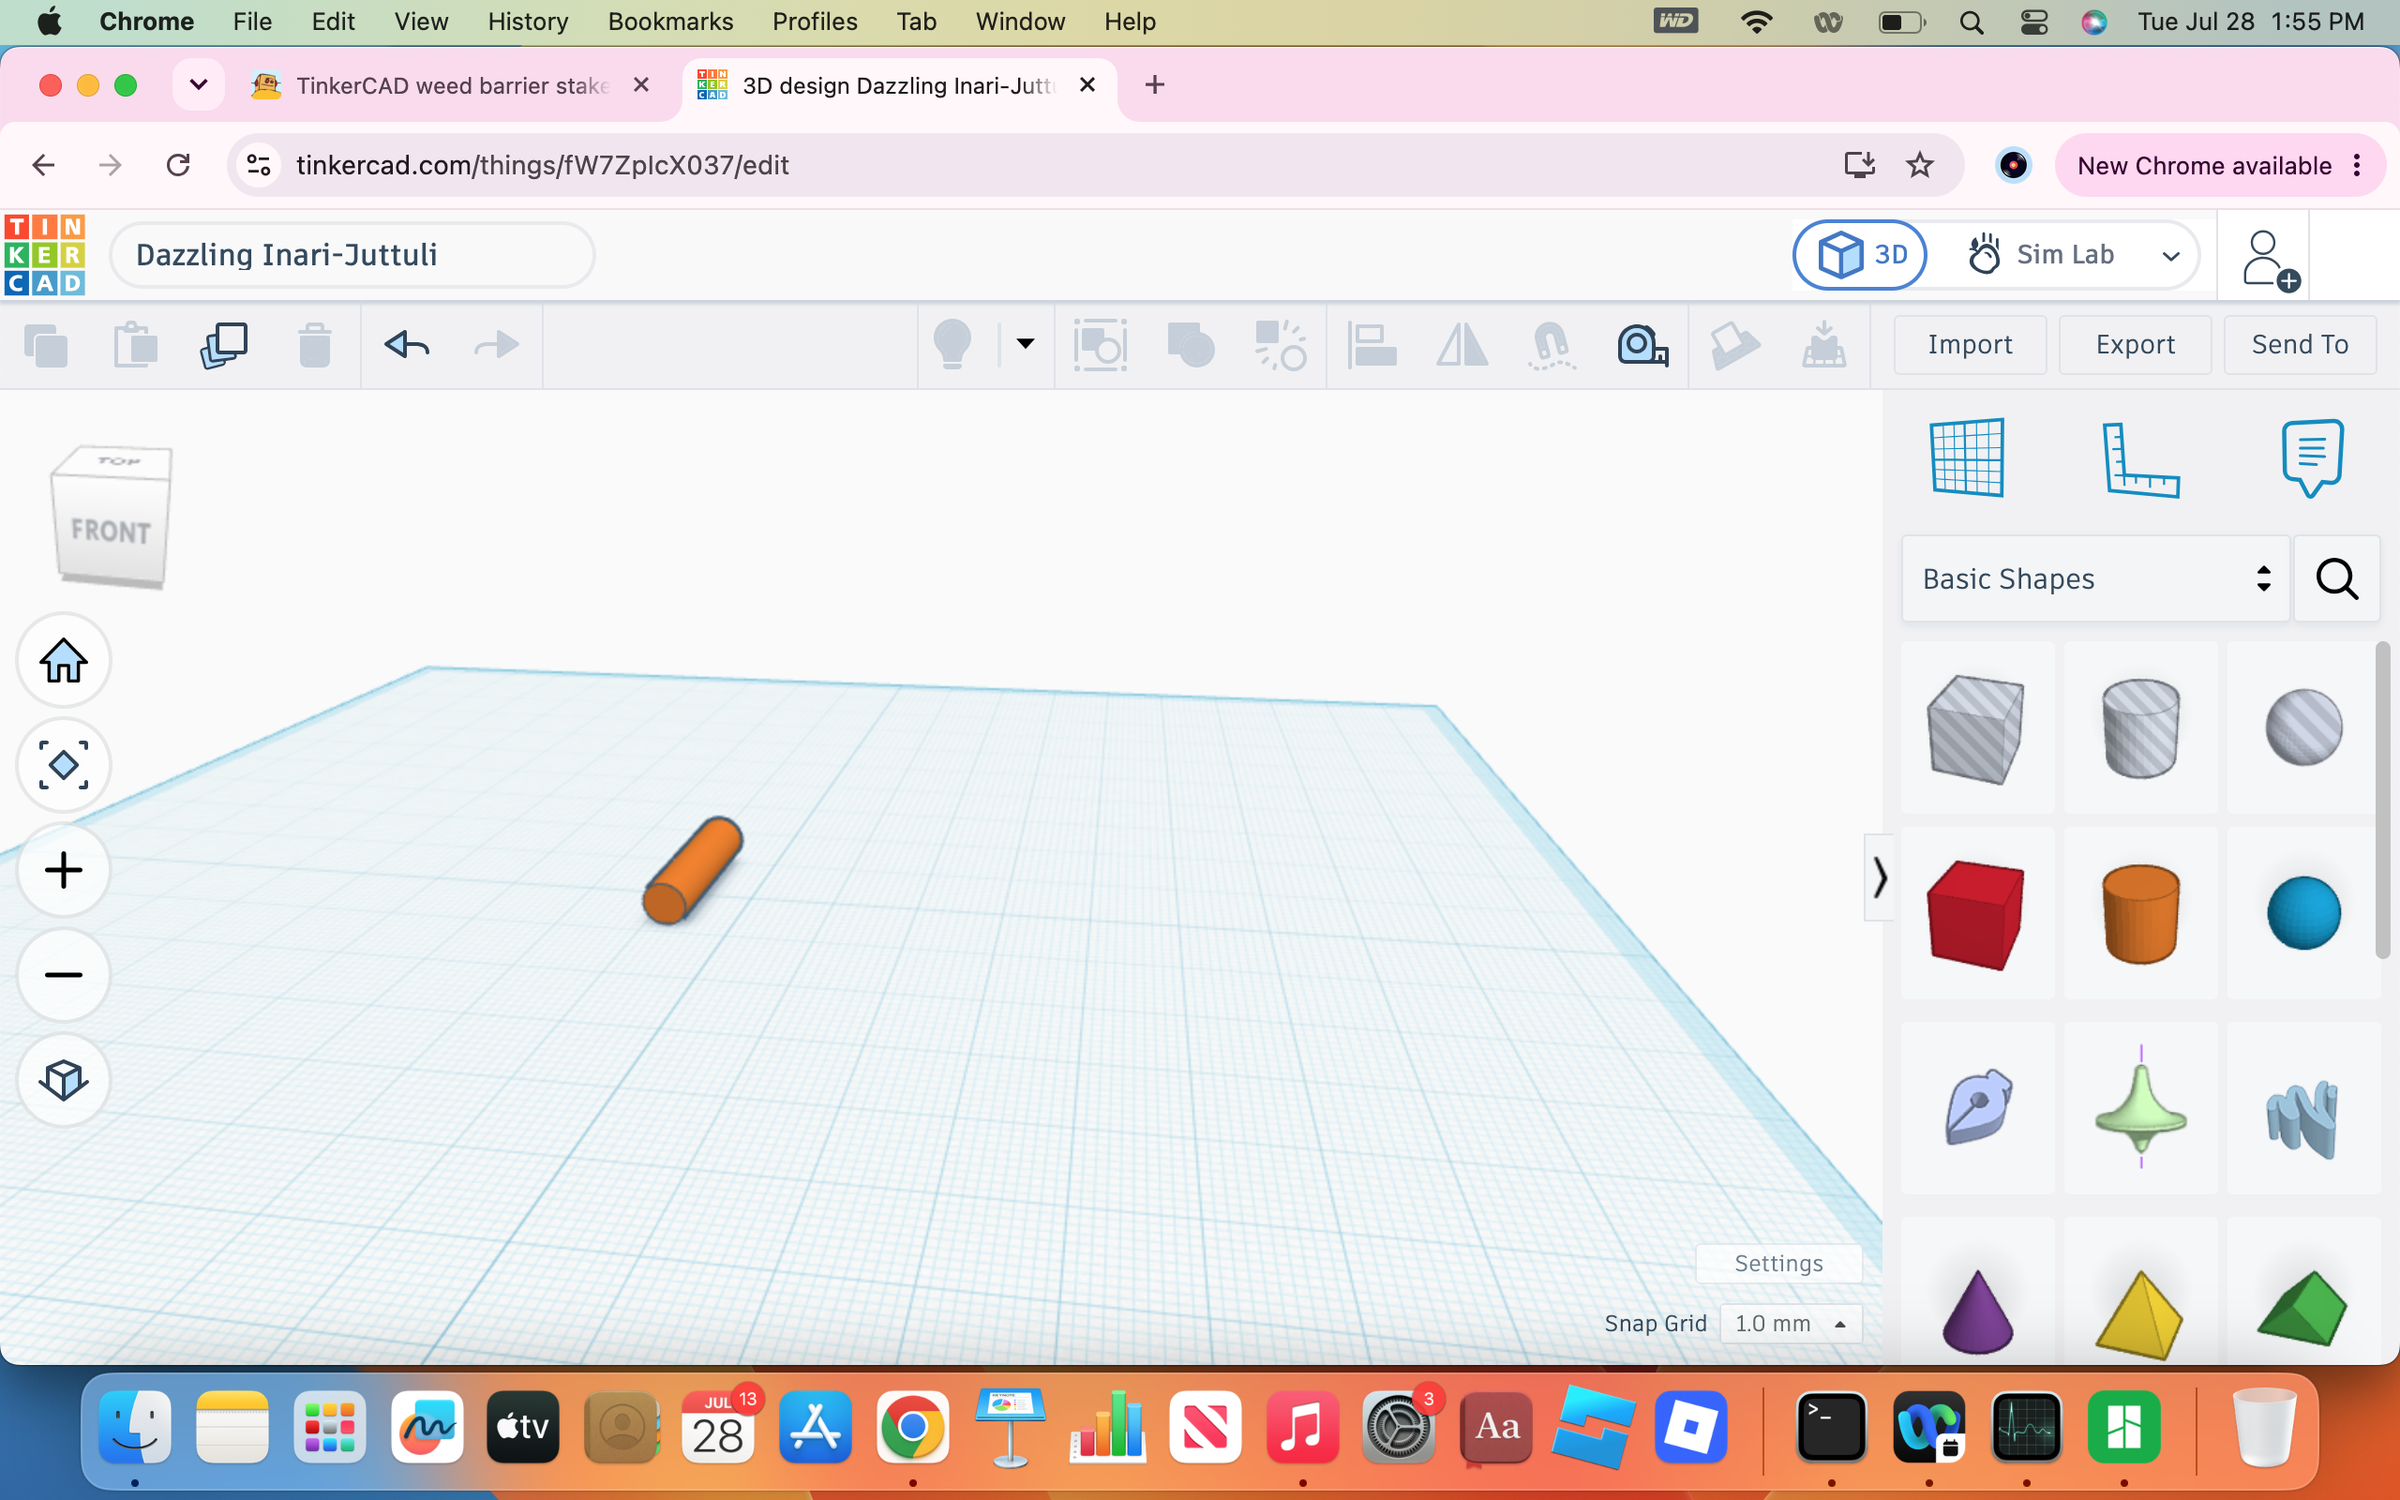
Task: Open the Snap Grid 1.0 mm dropdown
Action: click(x=1790, y=1323)
